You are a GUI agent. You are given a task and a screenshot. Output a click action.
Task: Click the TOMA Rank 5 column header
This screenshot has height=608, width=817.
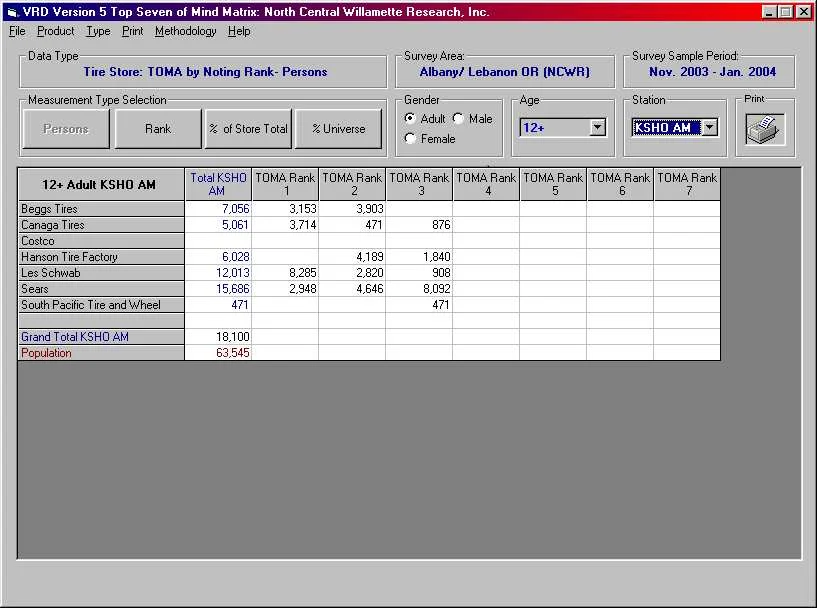553,184
